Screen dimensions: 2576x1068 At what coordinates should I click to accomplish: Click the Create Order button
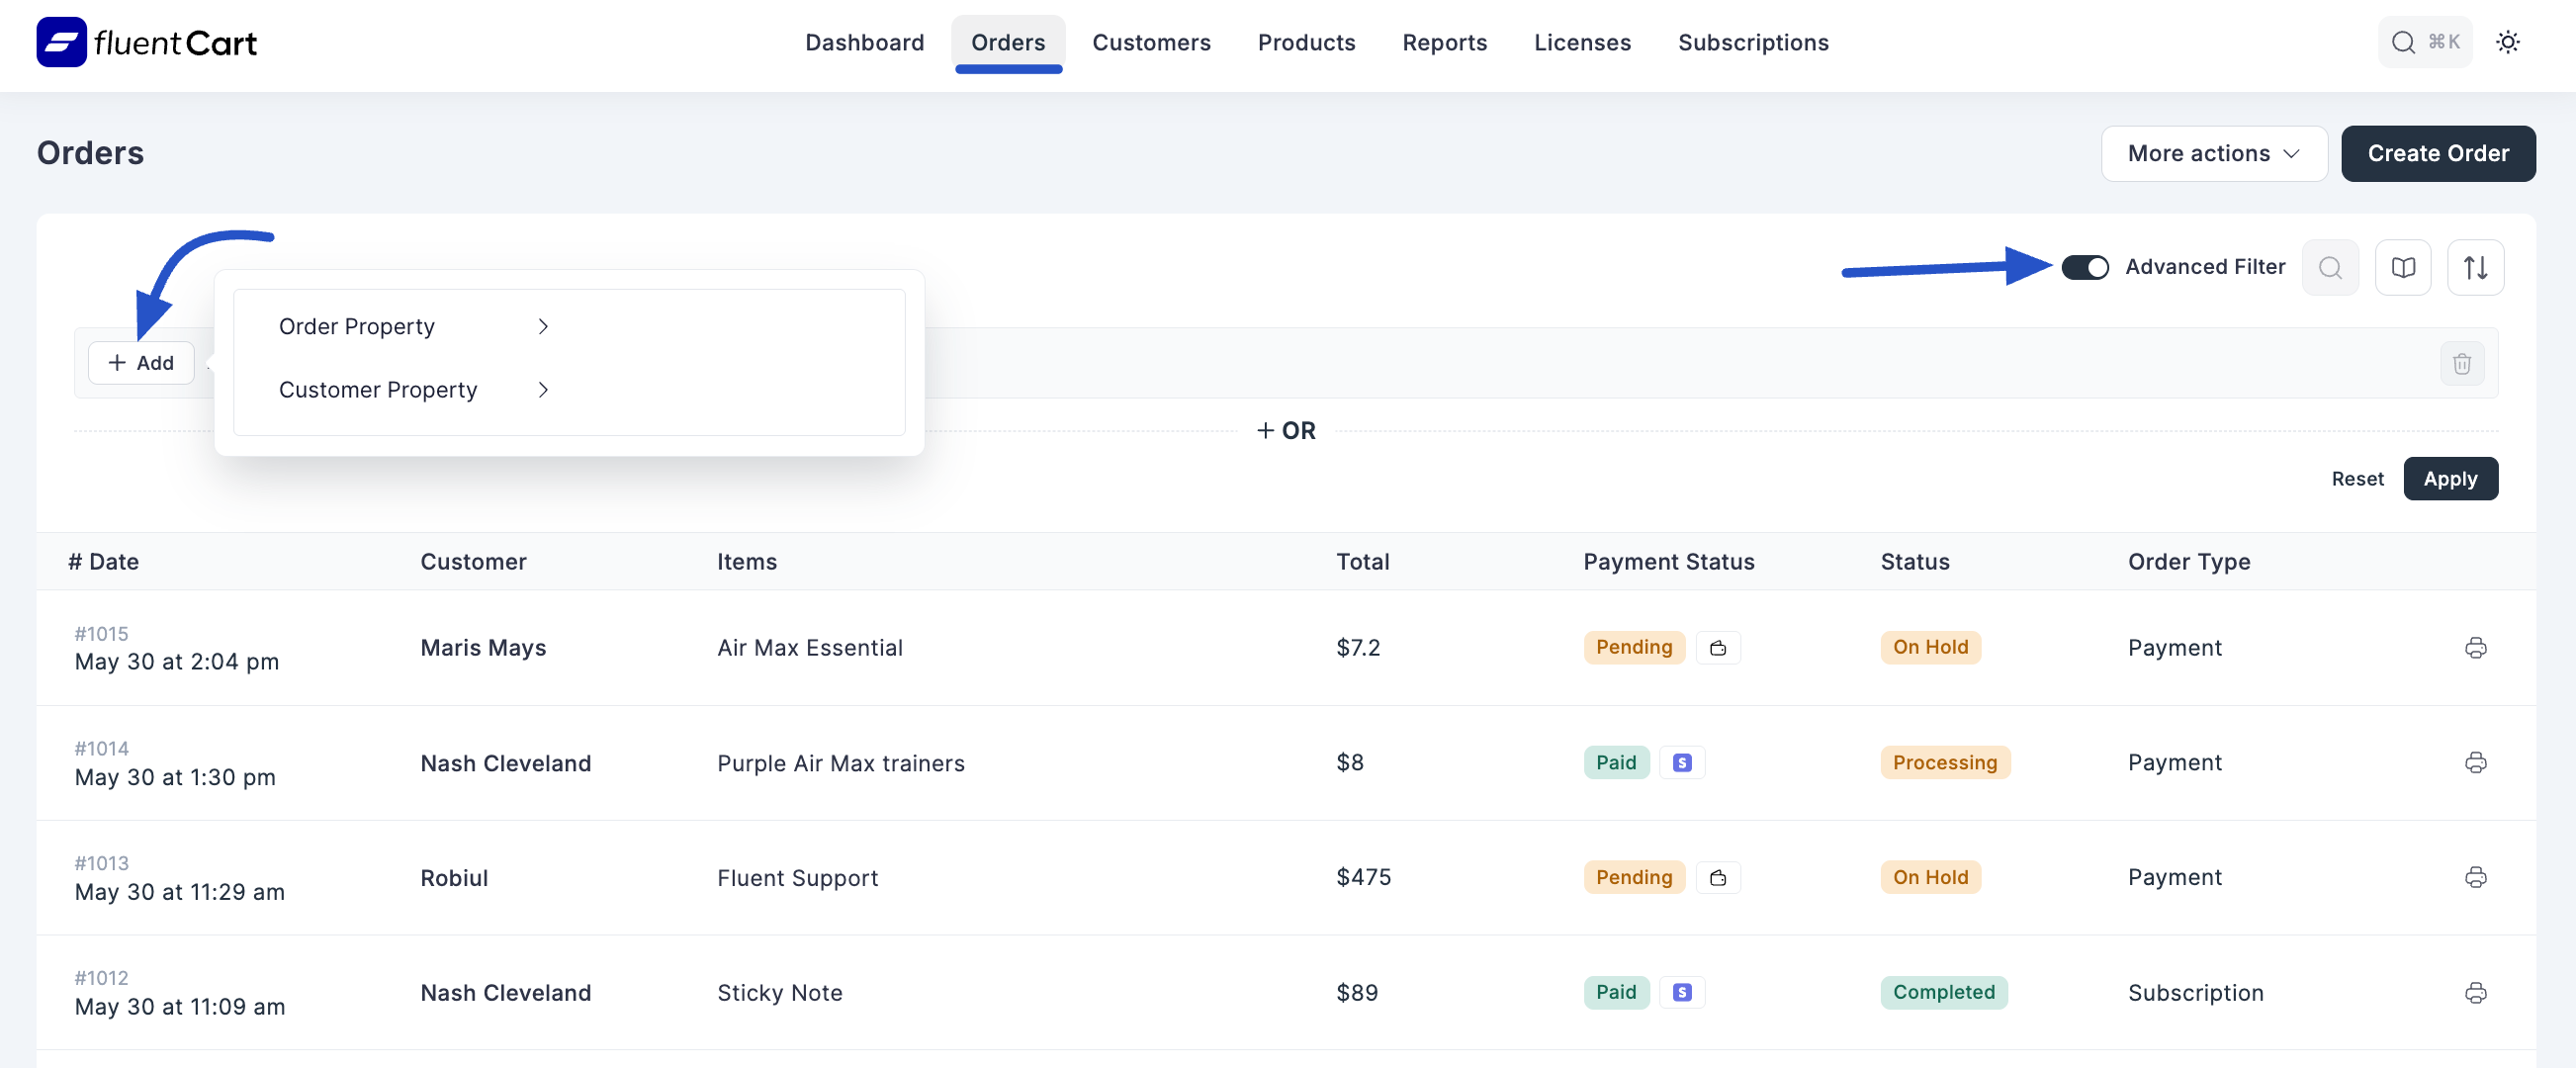click(2438, 153)
